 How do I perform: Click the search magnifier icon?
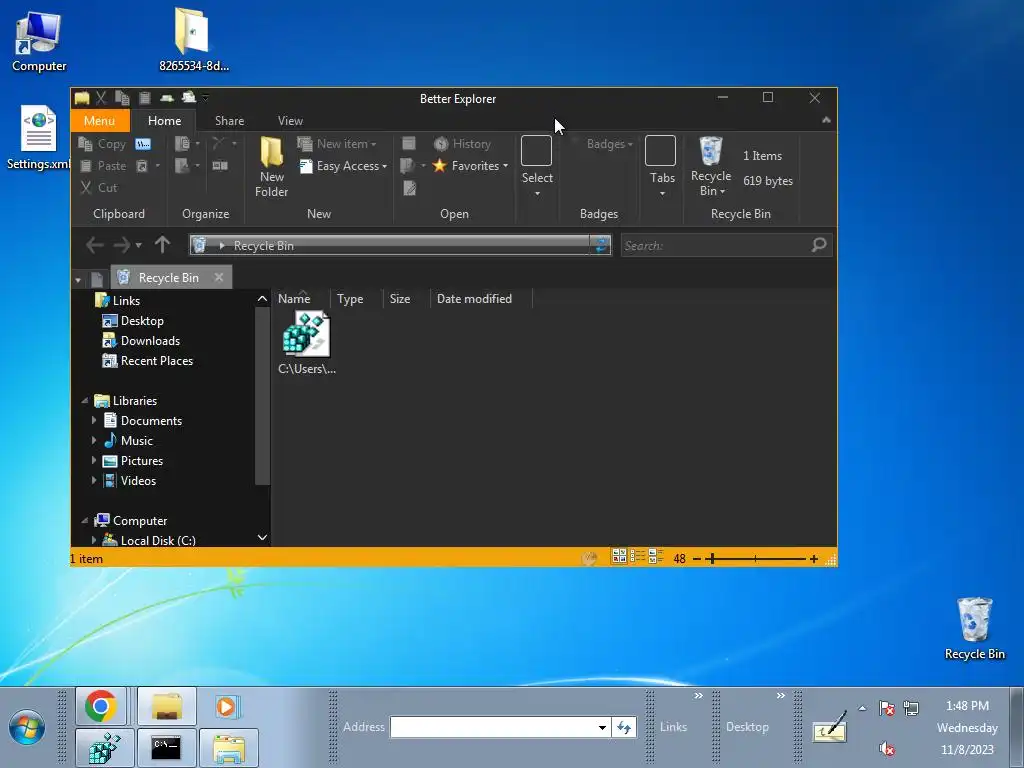[819, 245]
